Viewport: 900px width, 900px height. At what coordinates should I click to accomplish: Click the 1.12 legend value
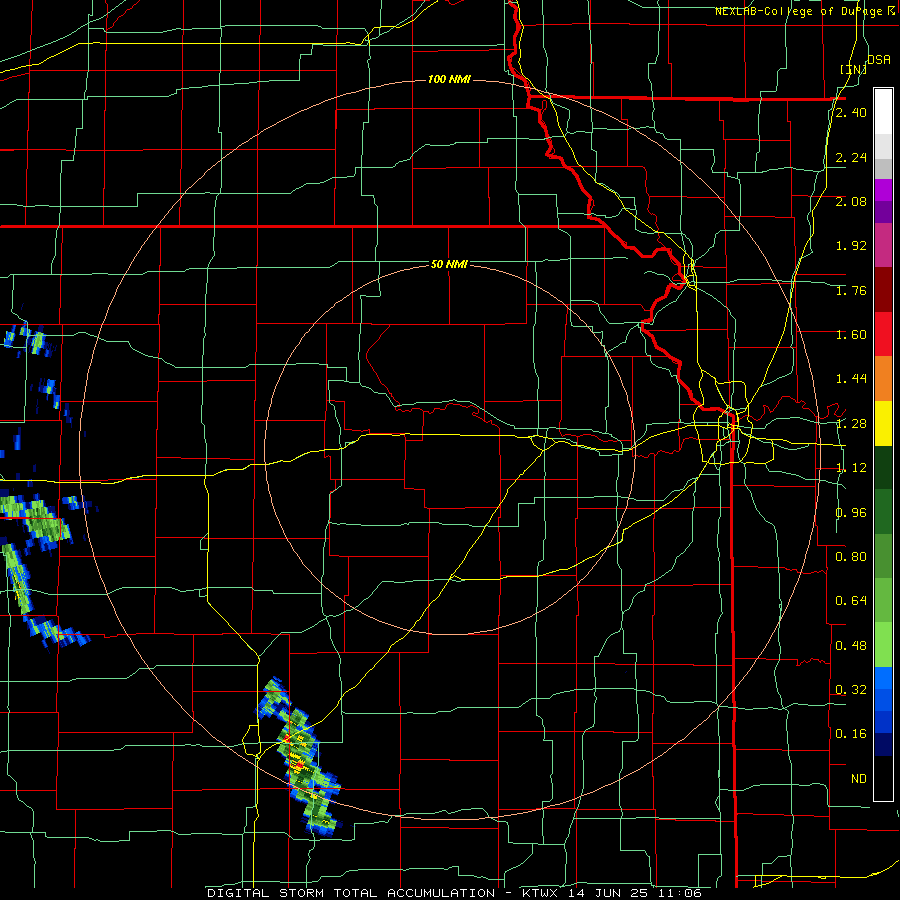851,468
